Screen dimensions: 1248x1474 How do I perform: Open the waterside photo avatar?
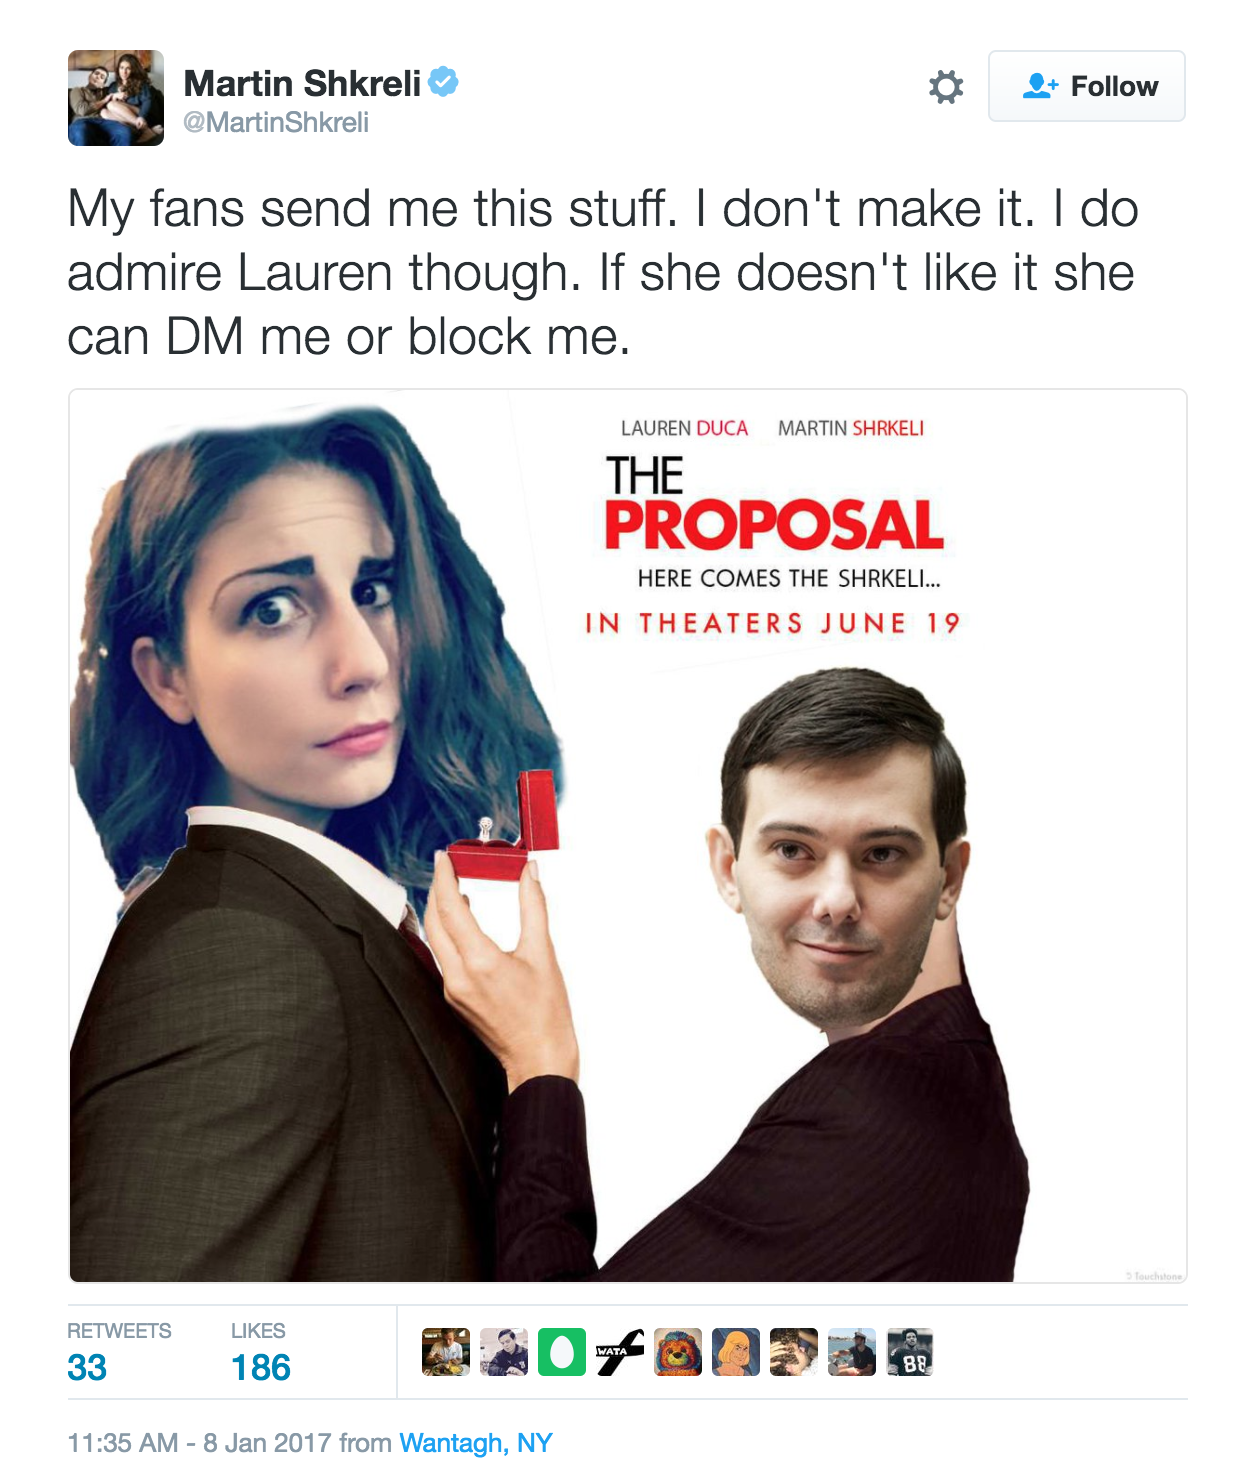coord(852,1352)
